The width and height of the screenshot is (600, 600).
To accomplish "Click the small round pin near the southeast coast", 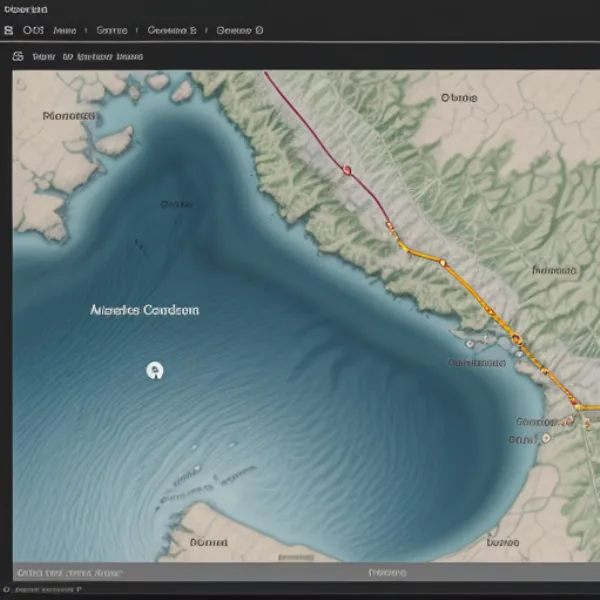I will pyautogui.click(x=546, y=438).
